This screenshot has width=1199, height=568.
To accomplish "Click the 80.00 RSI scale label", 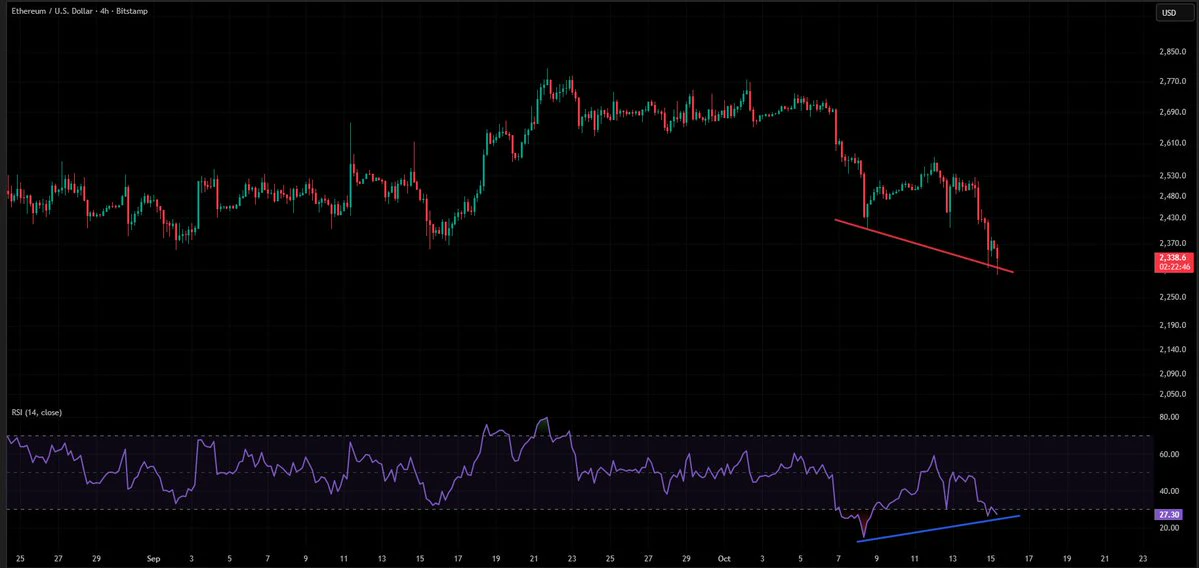I will 1168,417.
